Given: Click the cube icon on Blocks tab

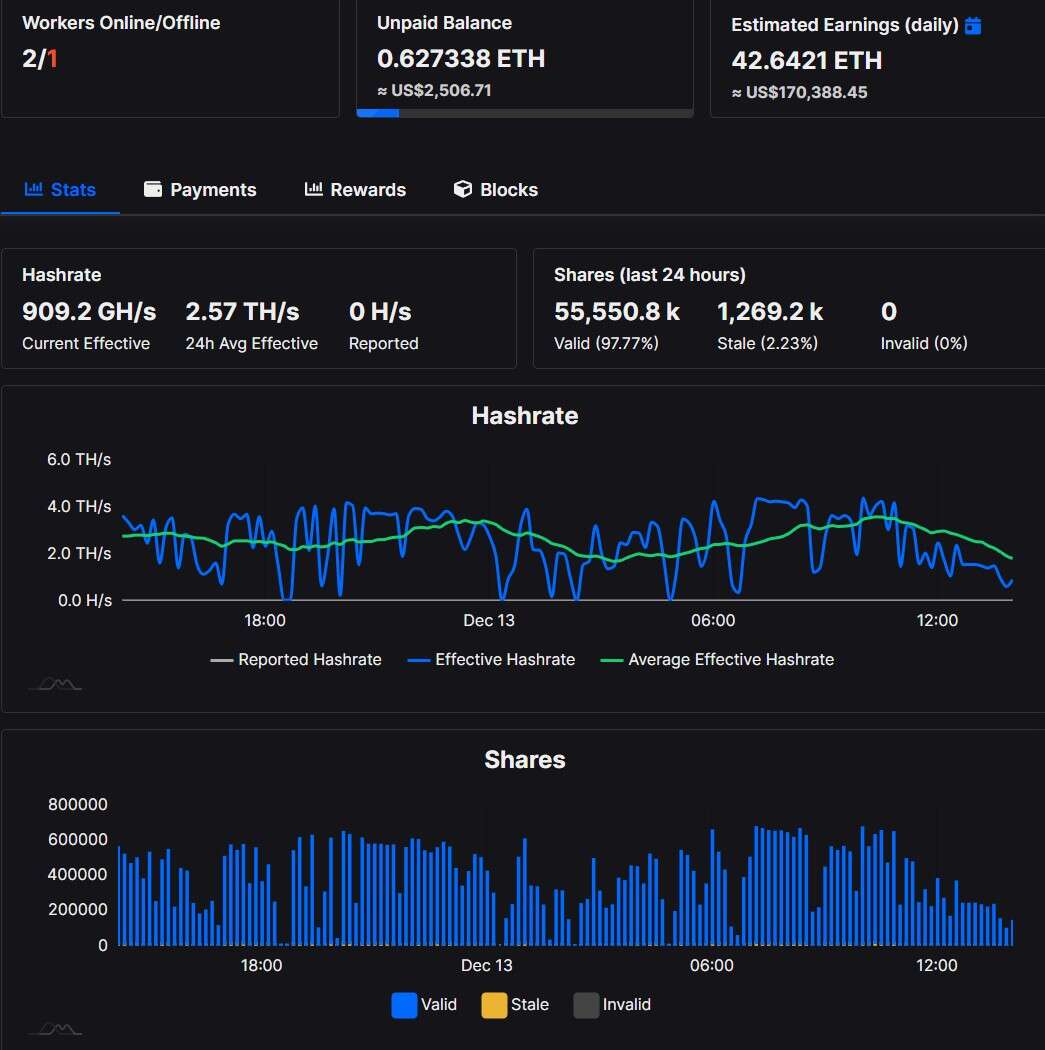Looking at the screenshot, I should point(462,189).
